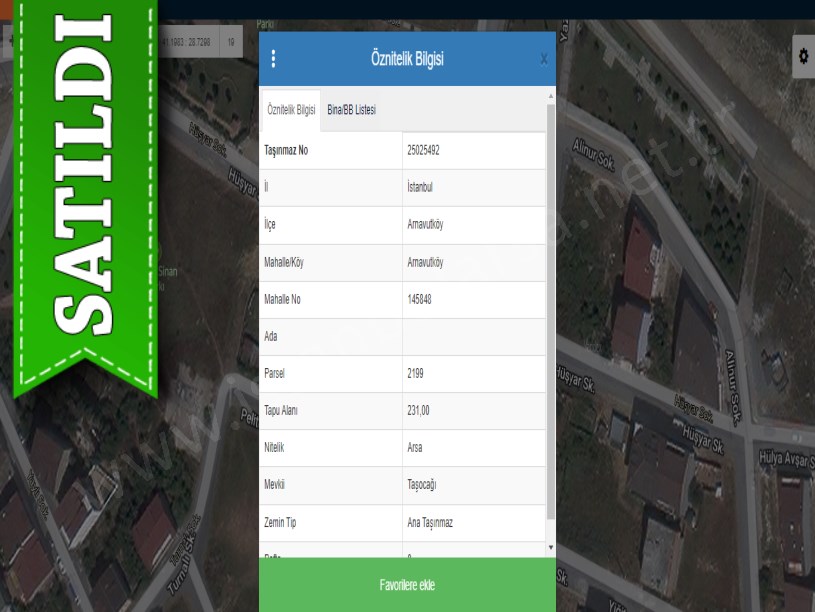This screenshot has height=612, width=815.
Task: Open map settings gear icon
Action: click(803, 57)
